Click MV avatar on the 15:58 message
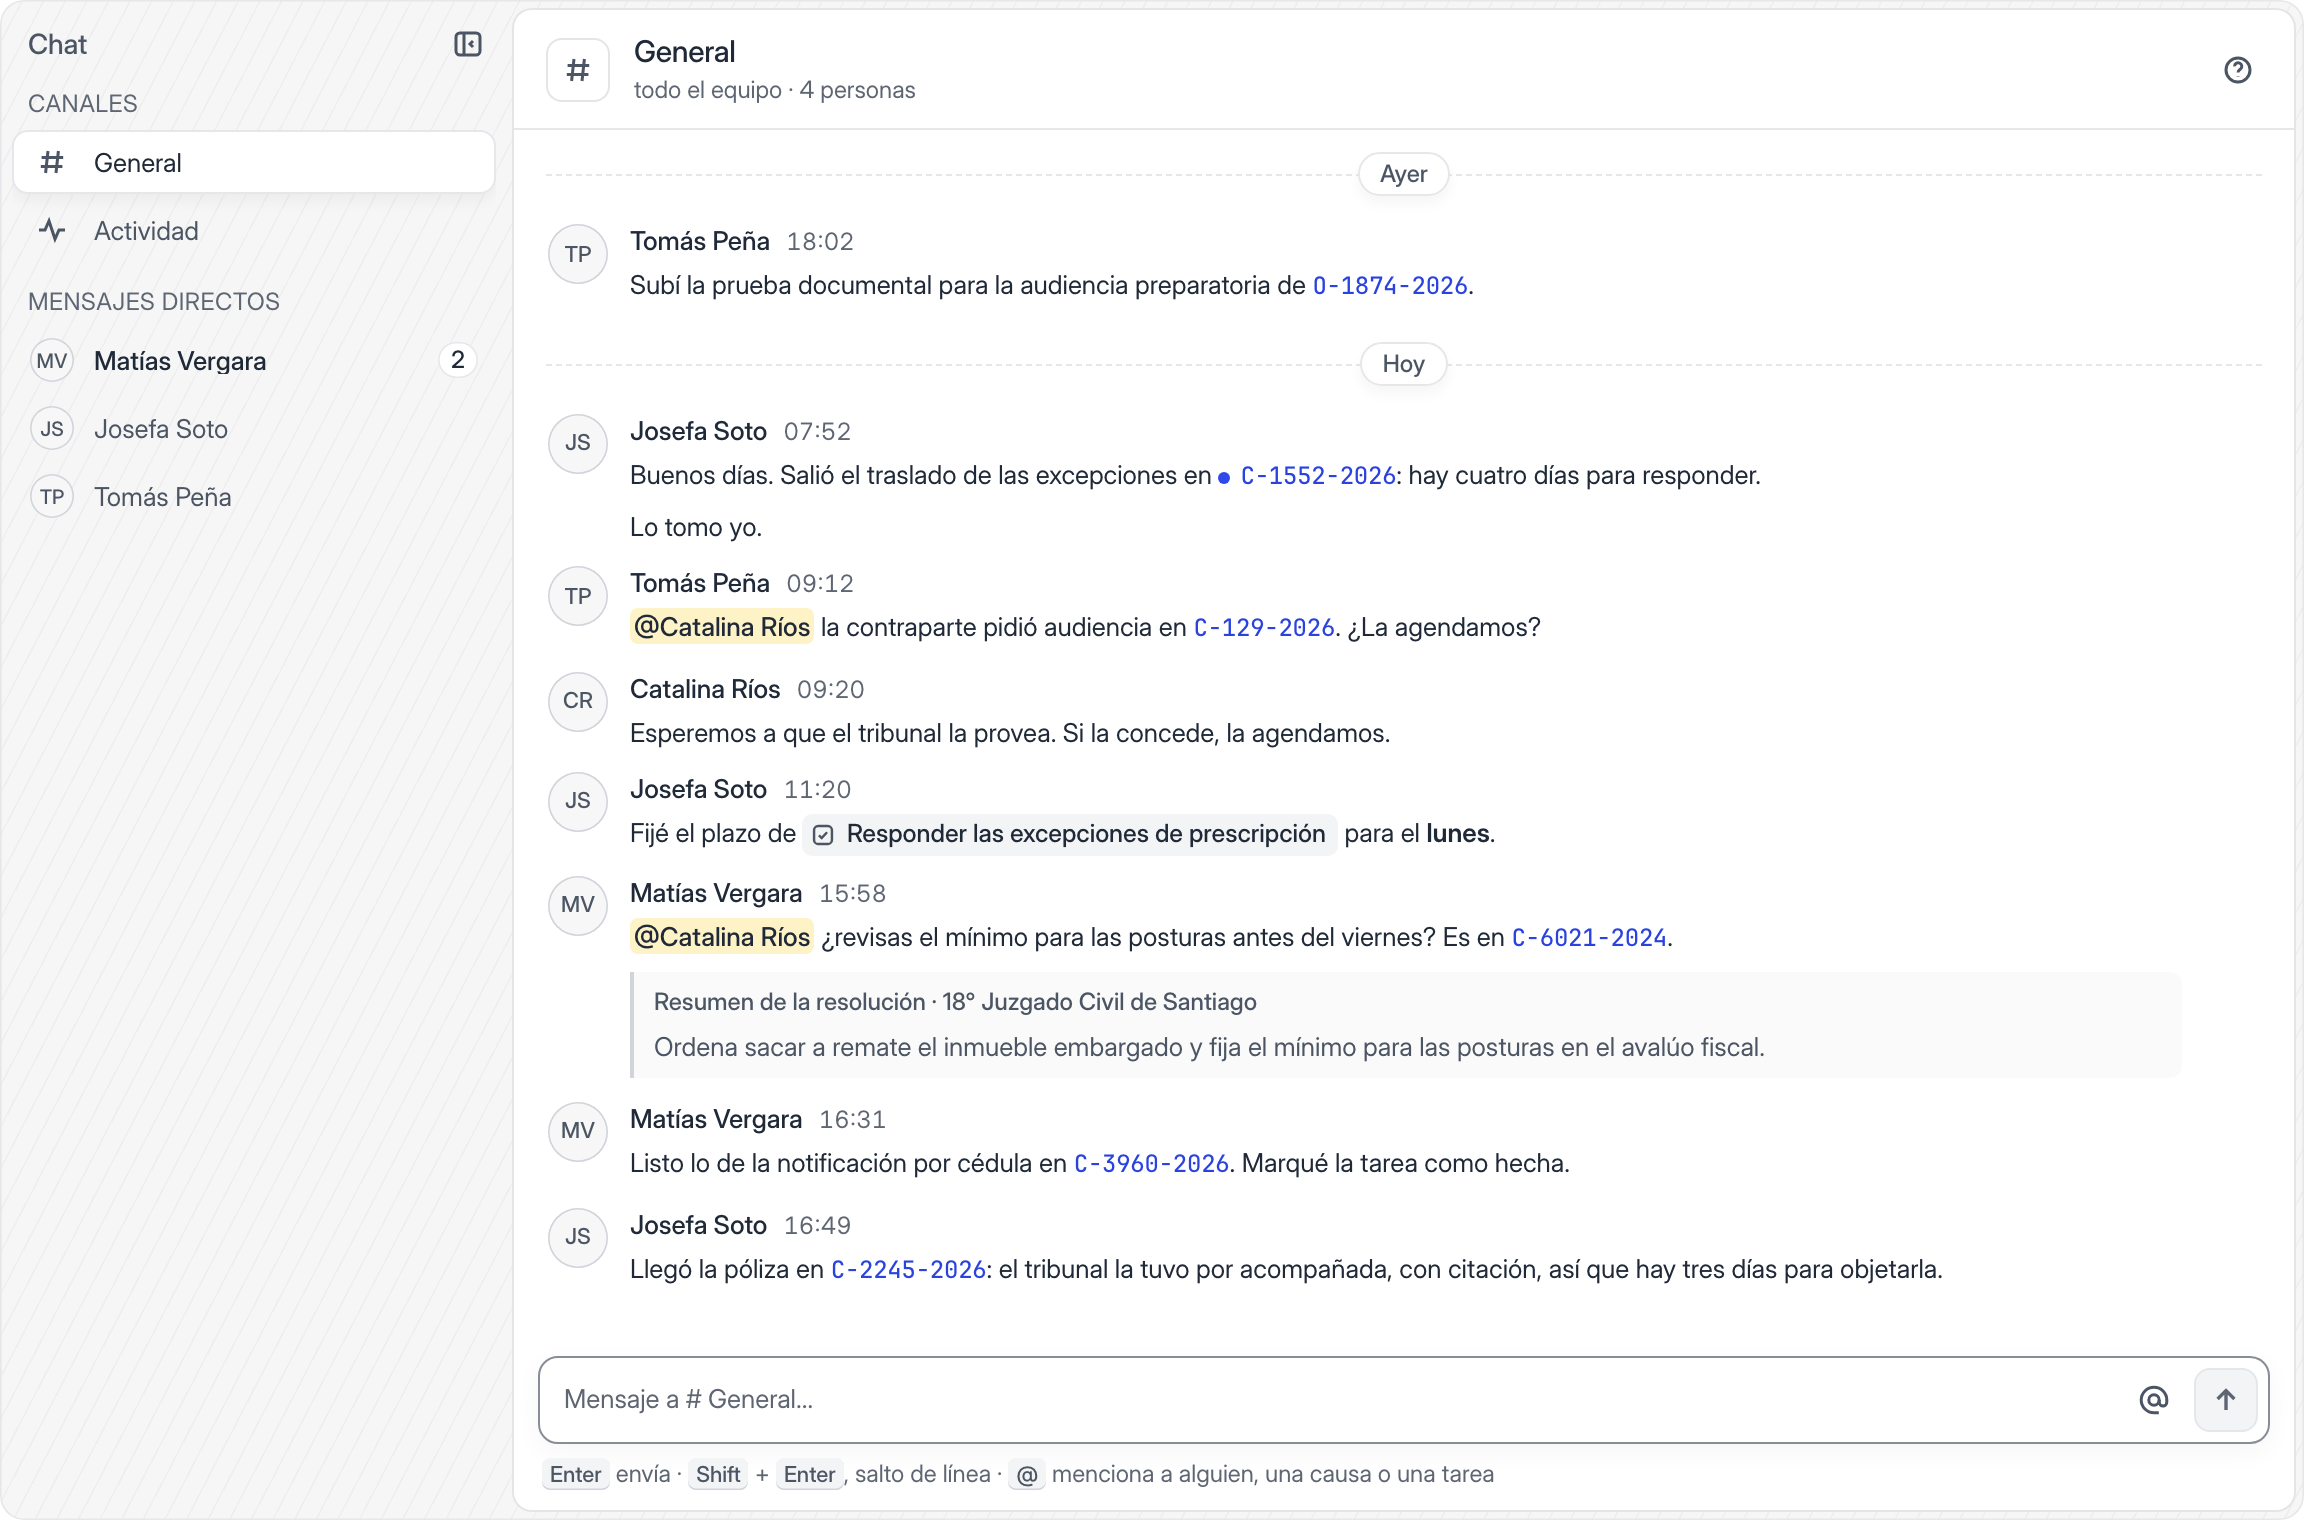The width and height of the screenshot is (2304, 1520). click(578, 905)
